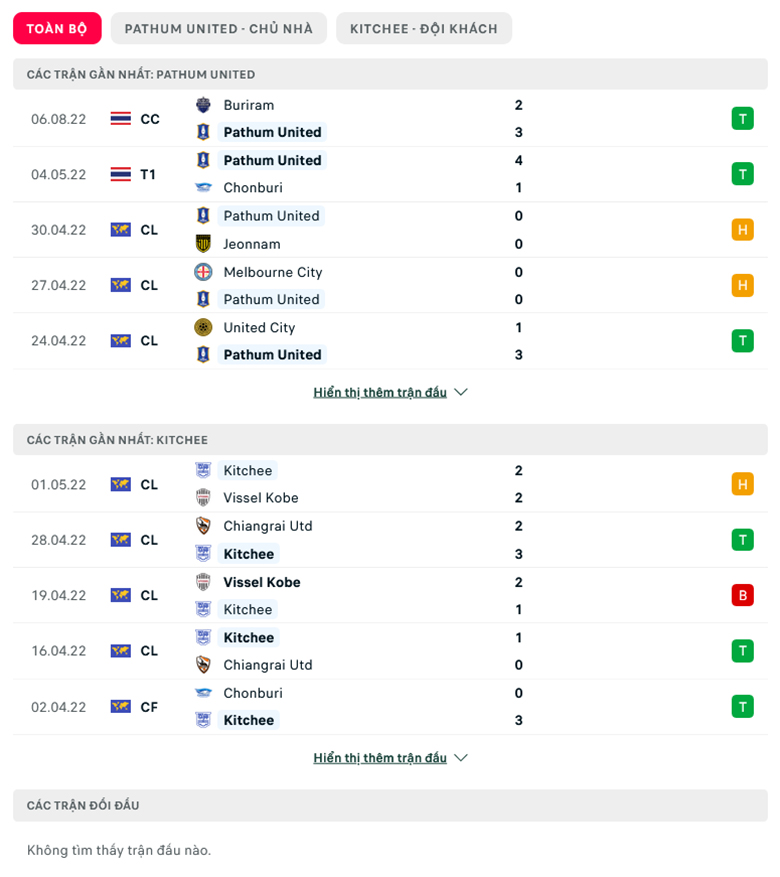Click the Melbourne City club logo
This screenshot has width=780, height=877.
point(203,272)
